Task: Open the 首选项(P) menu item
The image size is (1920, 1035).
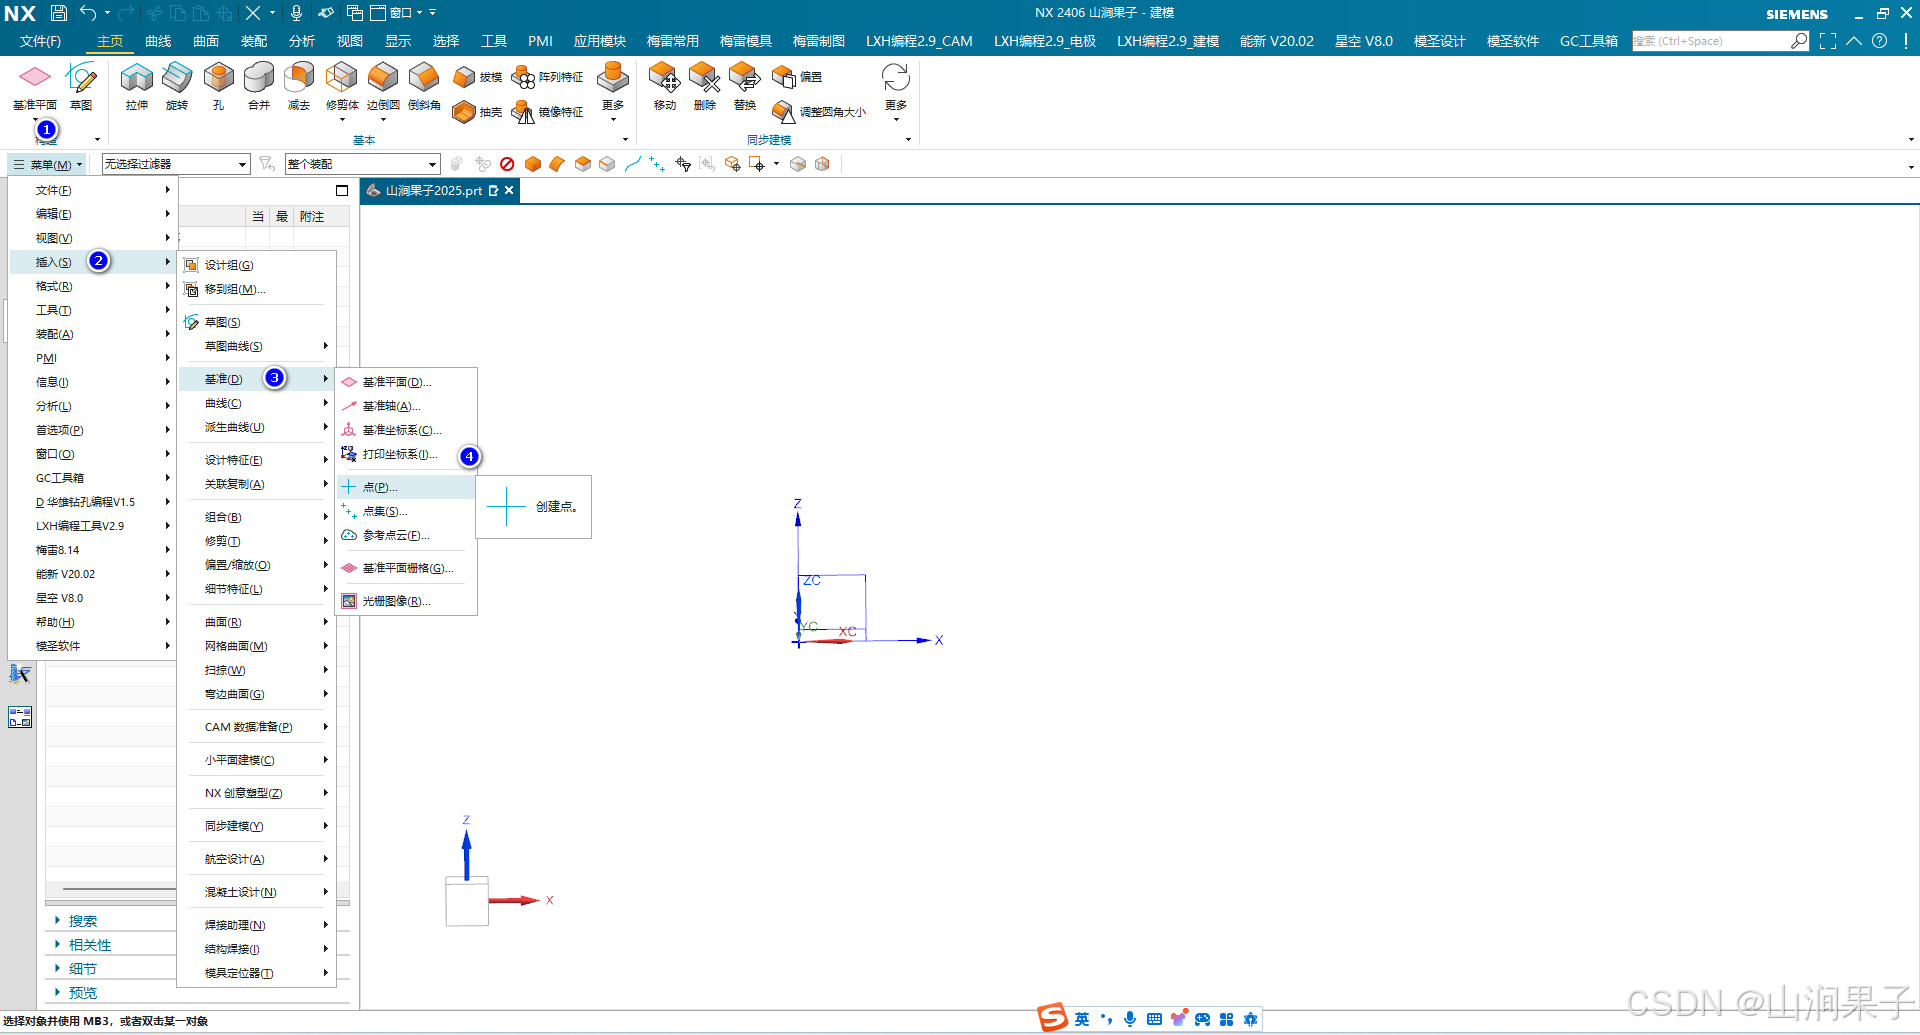Action: tap(92, 430)
